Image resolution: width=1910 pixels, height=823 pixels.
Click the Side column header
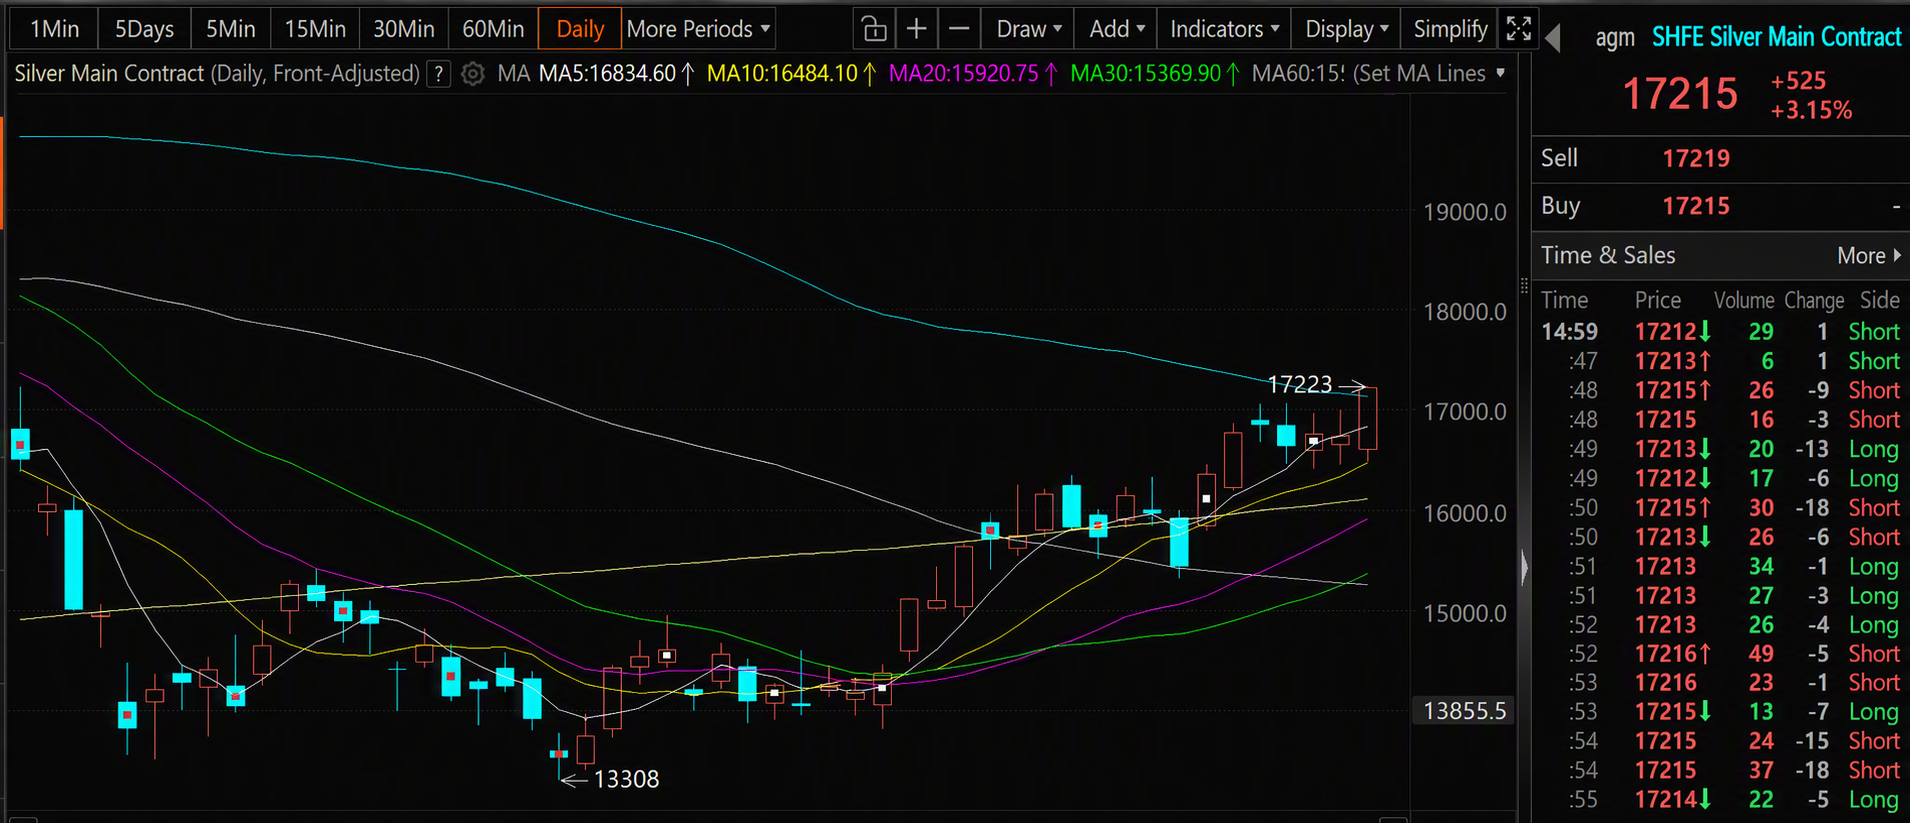[1880, 300]
